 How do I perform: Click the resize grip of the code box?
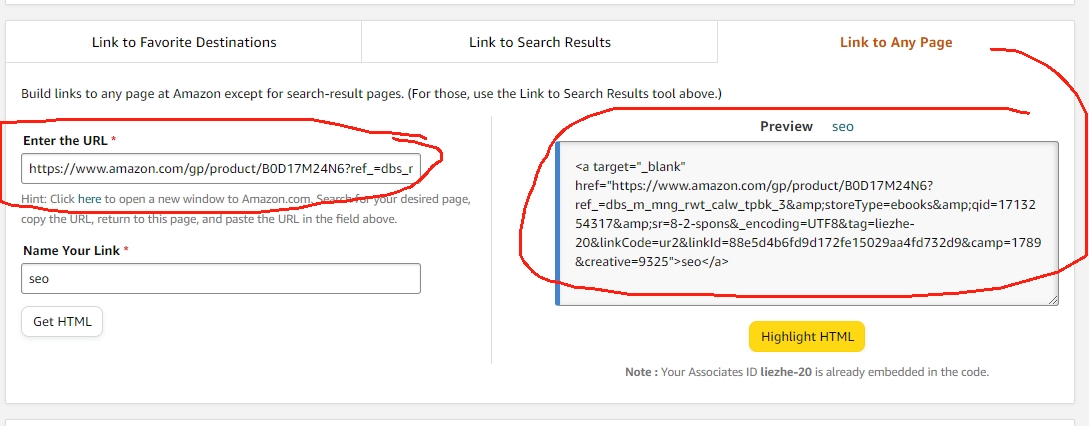tap(1053, 300)
